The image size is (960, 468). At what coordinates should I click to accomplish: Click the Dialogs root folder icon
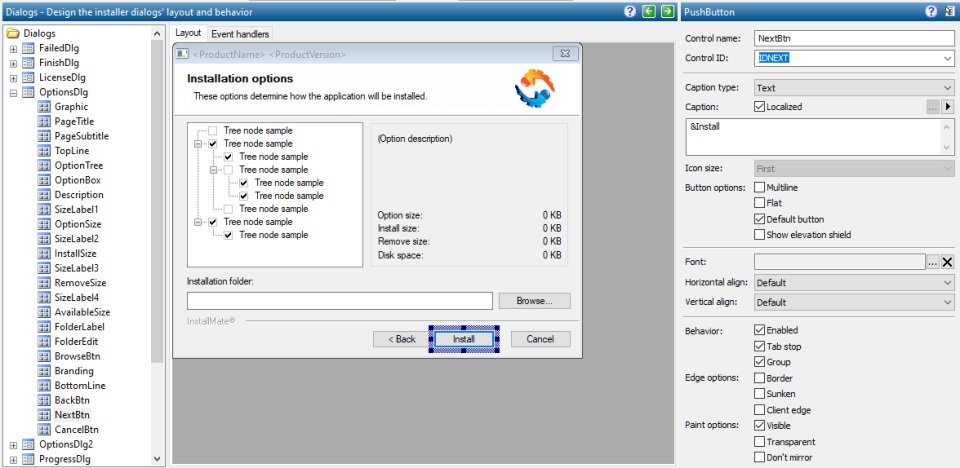click(x=13, y=33)
